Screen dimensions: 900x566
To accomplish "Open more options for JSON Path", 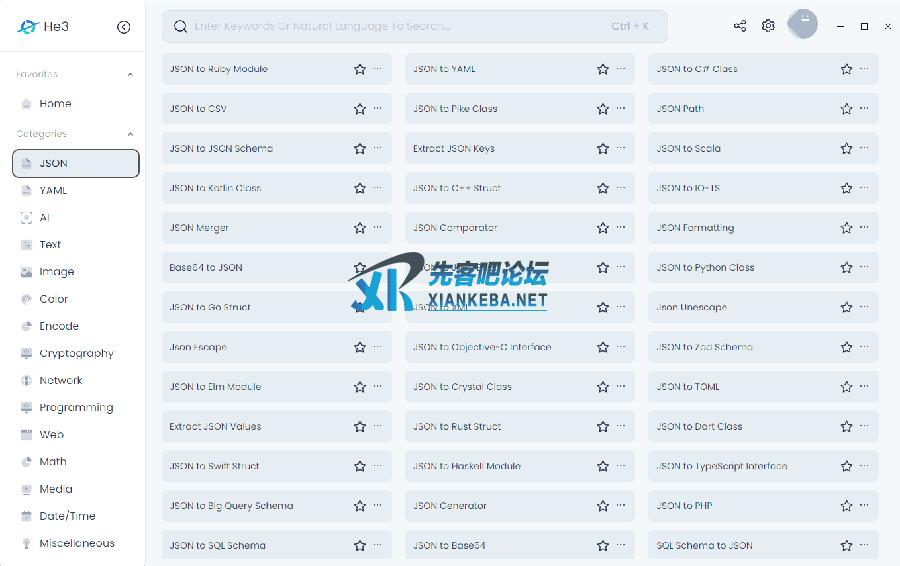I will (x=865, y=109).
